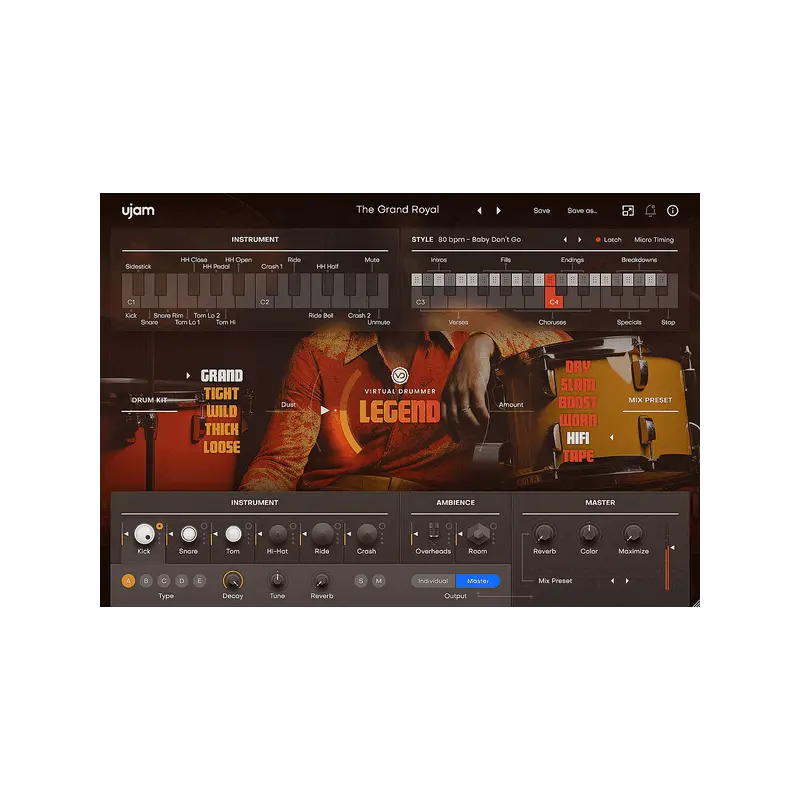
Task: Click previous Mix Preset arrow in Master
Action: [x=613, y=581]
